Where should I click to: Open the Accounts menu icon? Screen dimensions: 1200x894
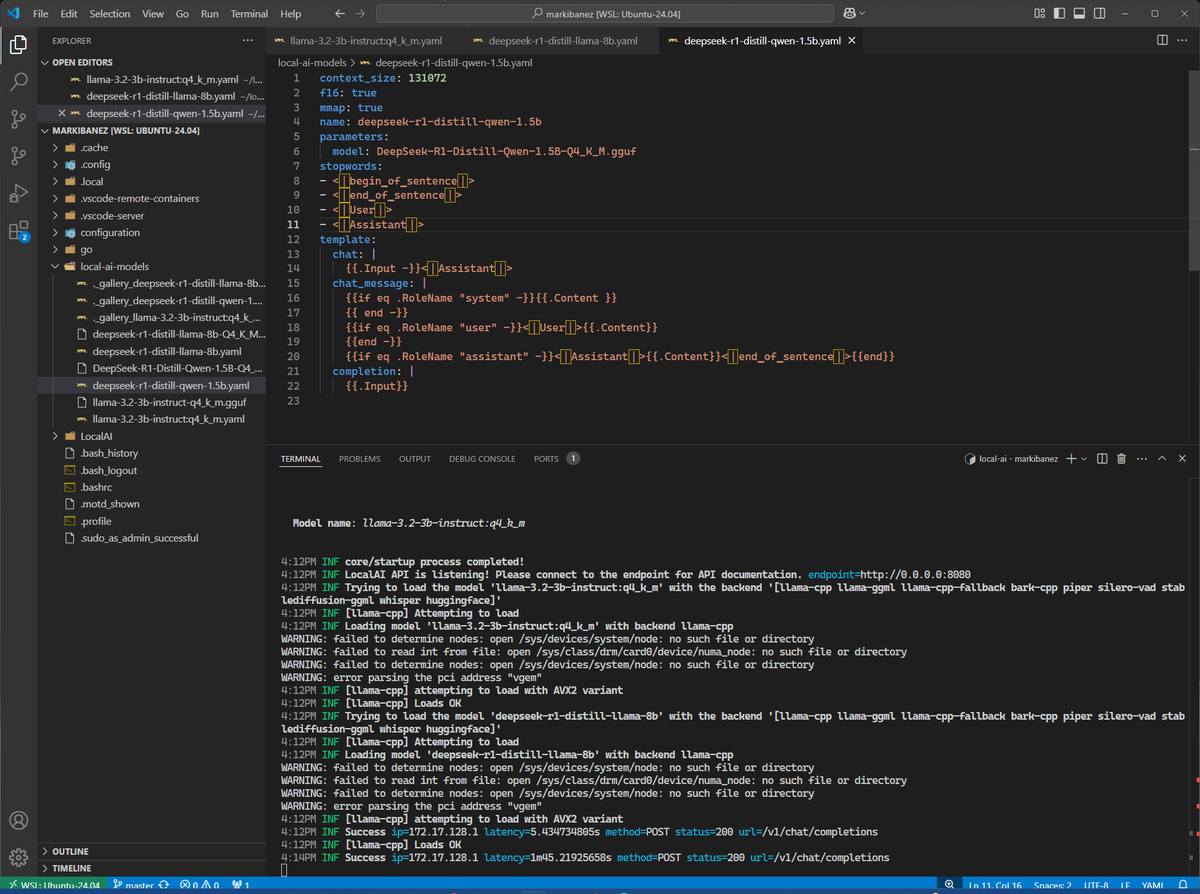(18, 821)
